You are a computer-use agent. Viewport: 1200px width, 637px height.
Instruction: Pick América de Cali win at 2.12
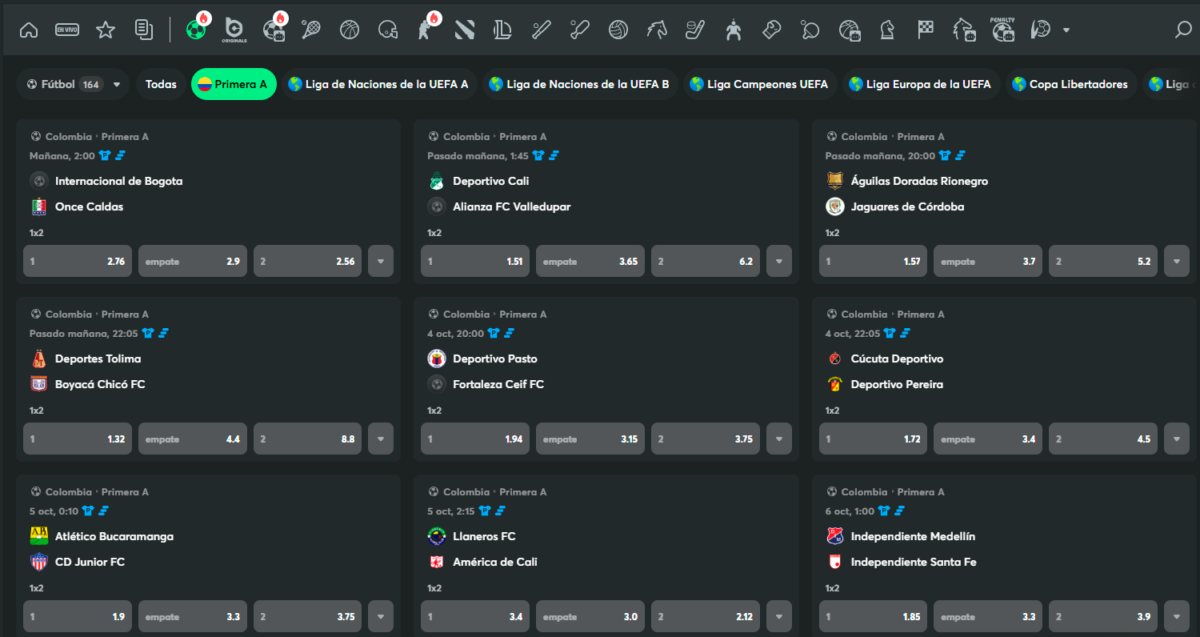706,617
